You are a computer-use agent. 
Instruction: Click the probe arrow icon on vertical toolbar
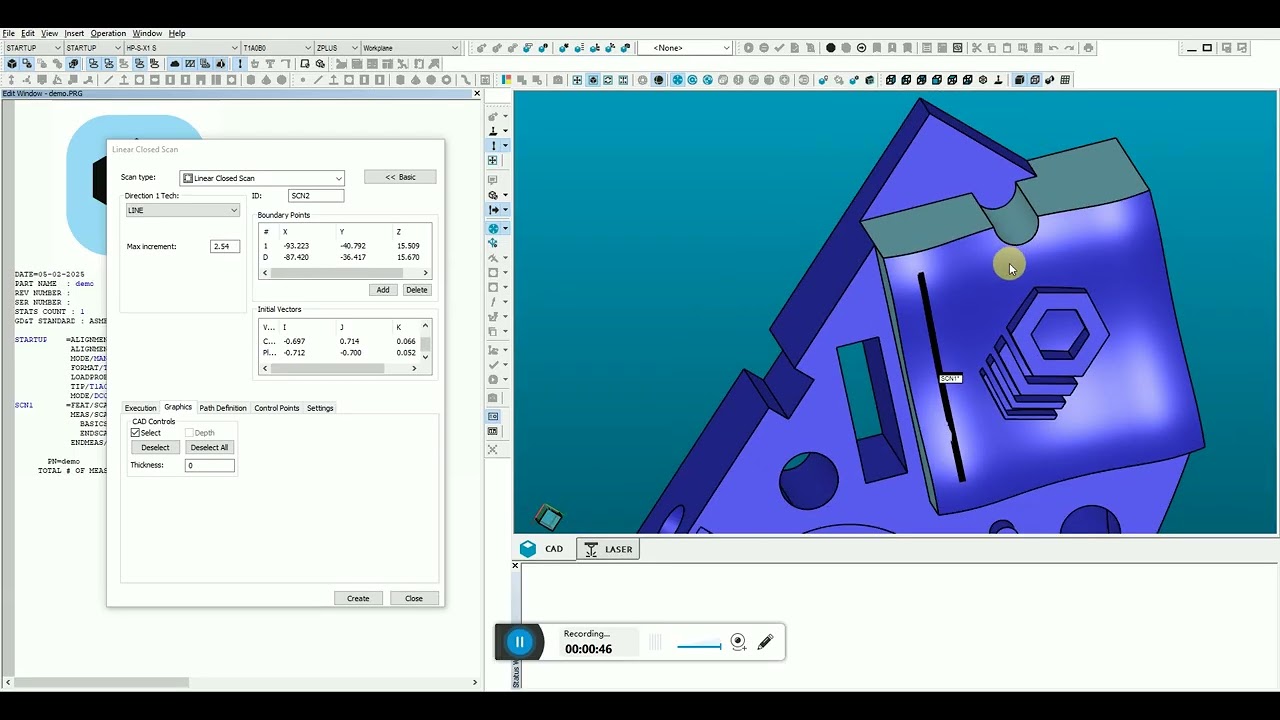pyautogui.click(x=493, y=210)
